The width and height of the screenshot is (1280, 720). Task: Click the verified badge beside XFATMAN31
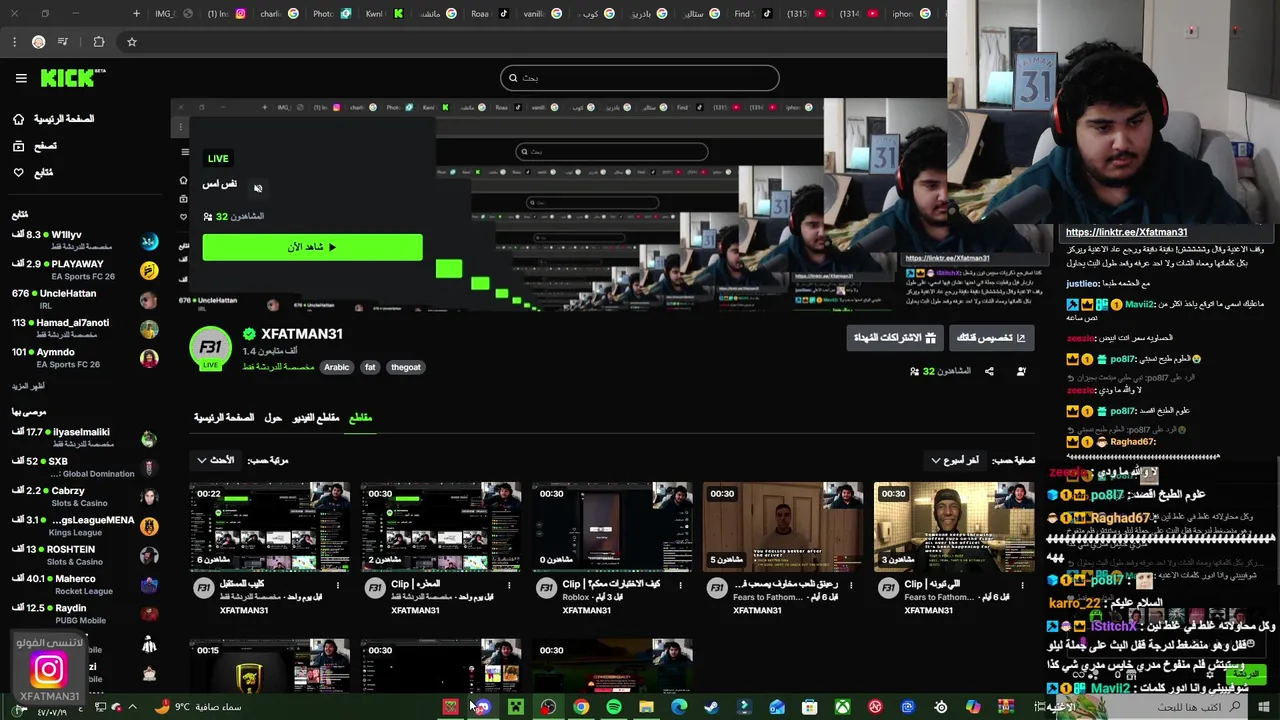point(249,334)
